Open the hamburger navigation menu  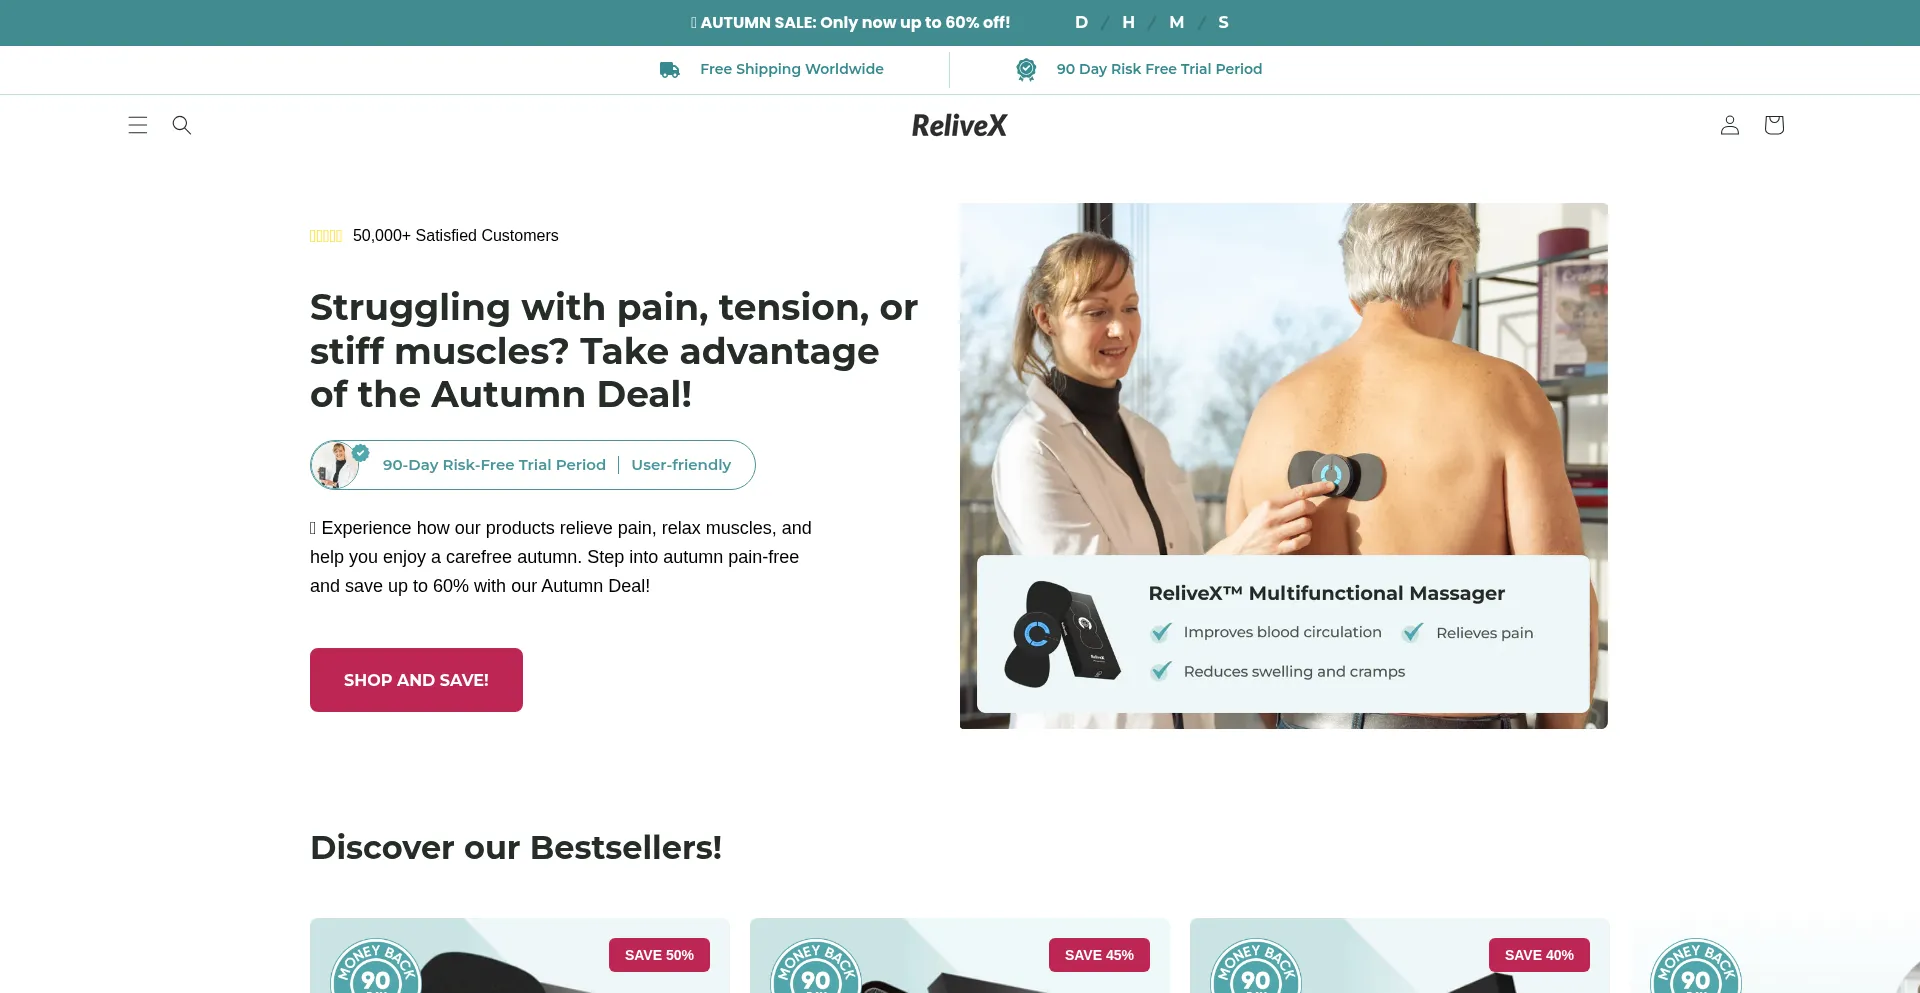138,125
